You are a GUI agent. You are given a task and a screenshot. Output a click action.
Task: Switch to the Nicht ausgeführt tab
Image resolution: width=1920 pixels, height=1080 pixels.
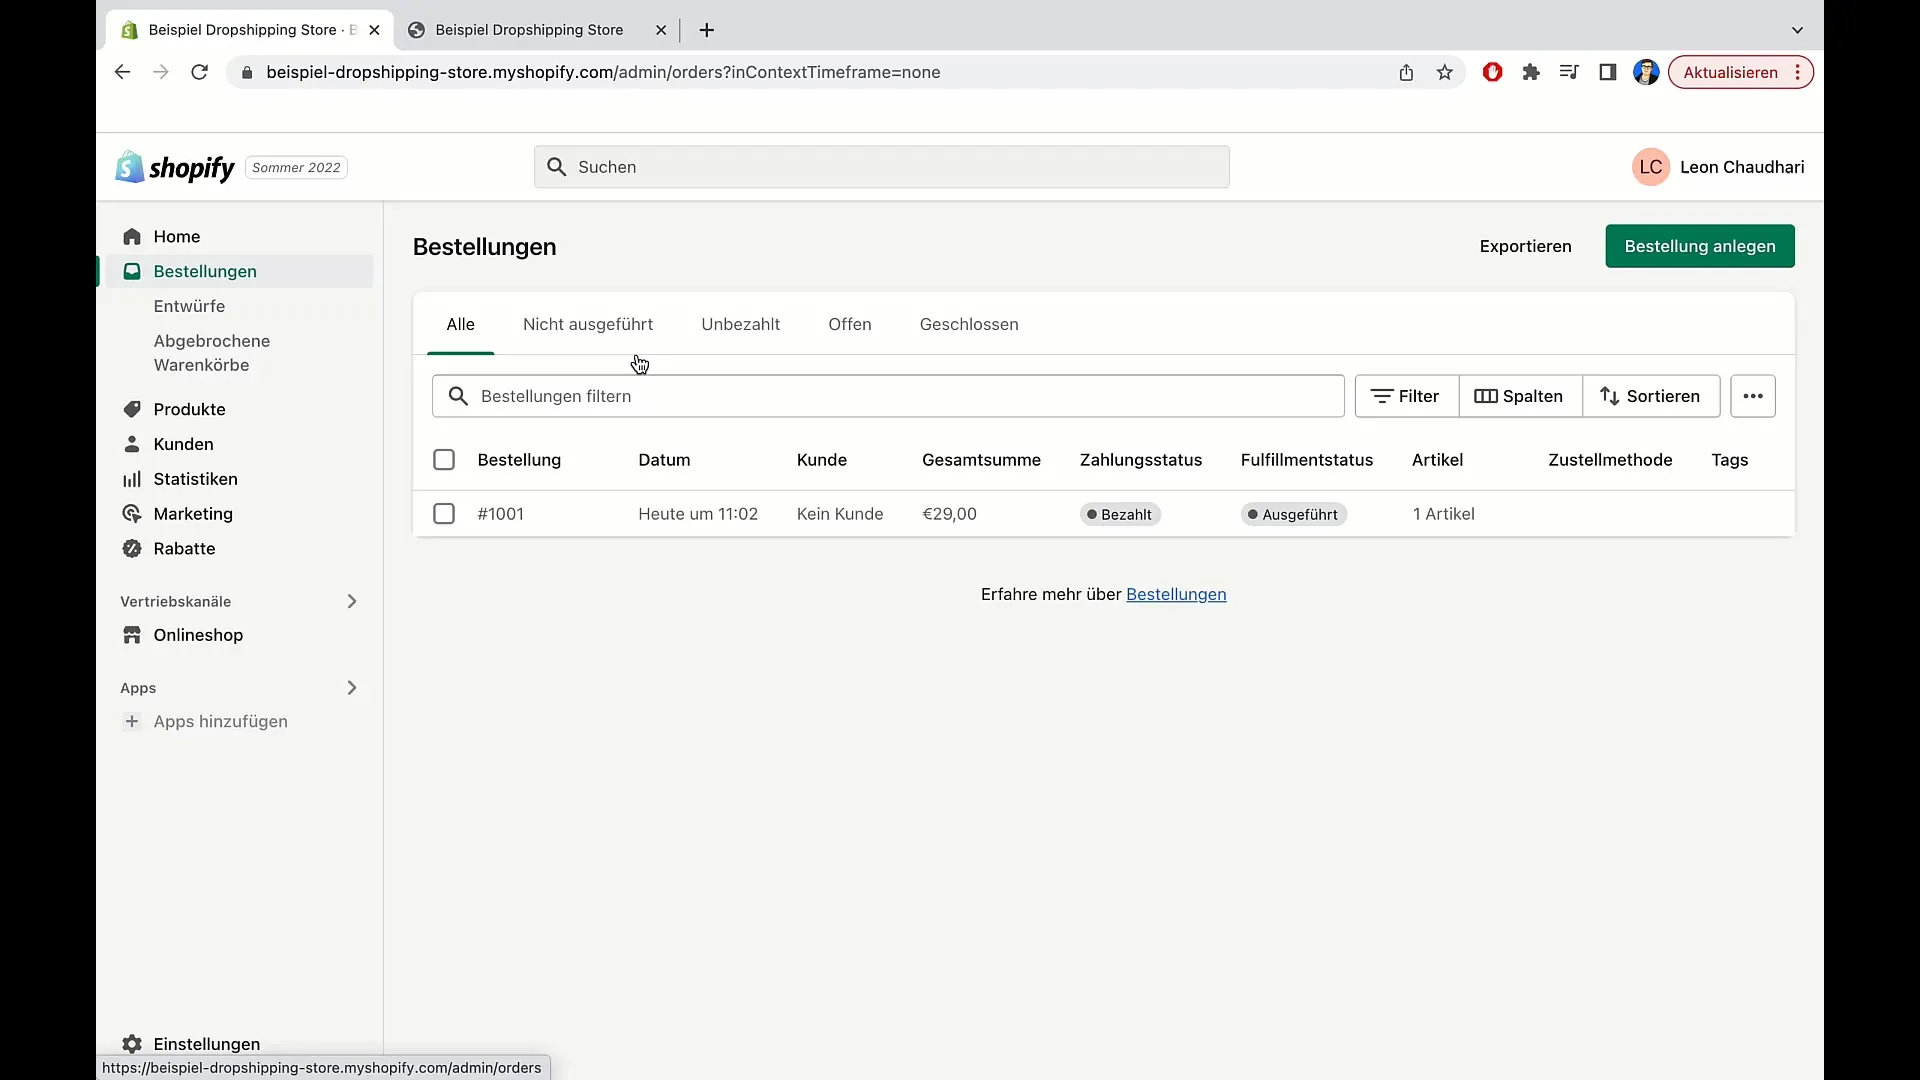pyautogui.click(x=588, y=324)
